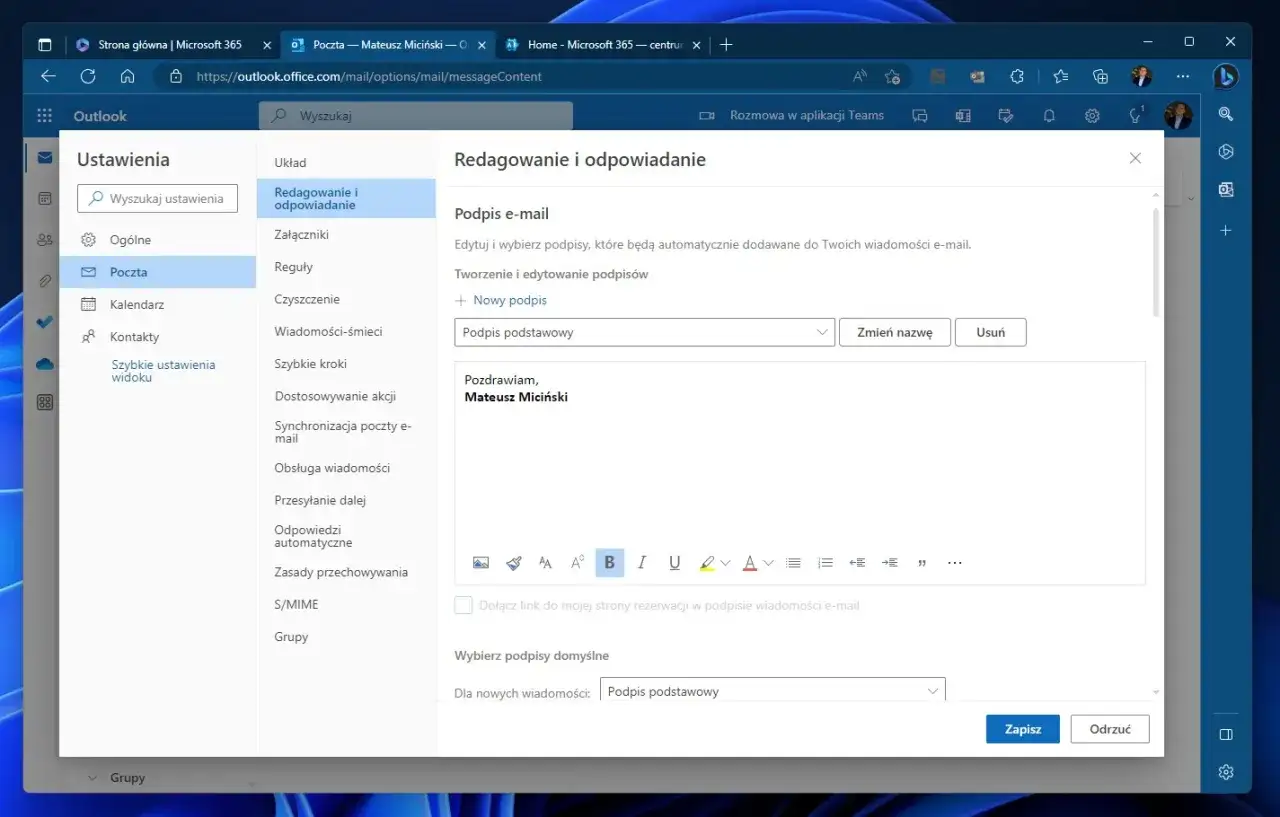The image size is (1280, 817).
Task: Toggle underline formatting in signature editor
Action: pyautogui.click(x=674, y=563)
